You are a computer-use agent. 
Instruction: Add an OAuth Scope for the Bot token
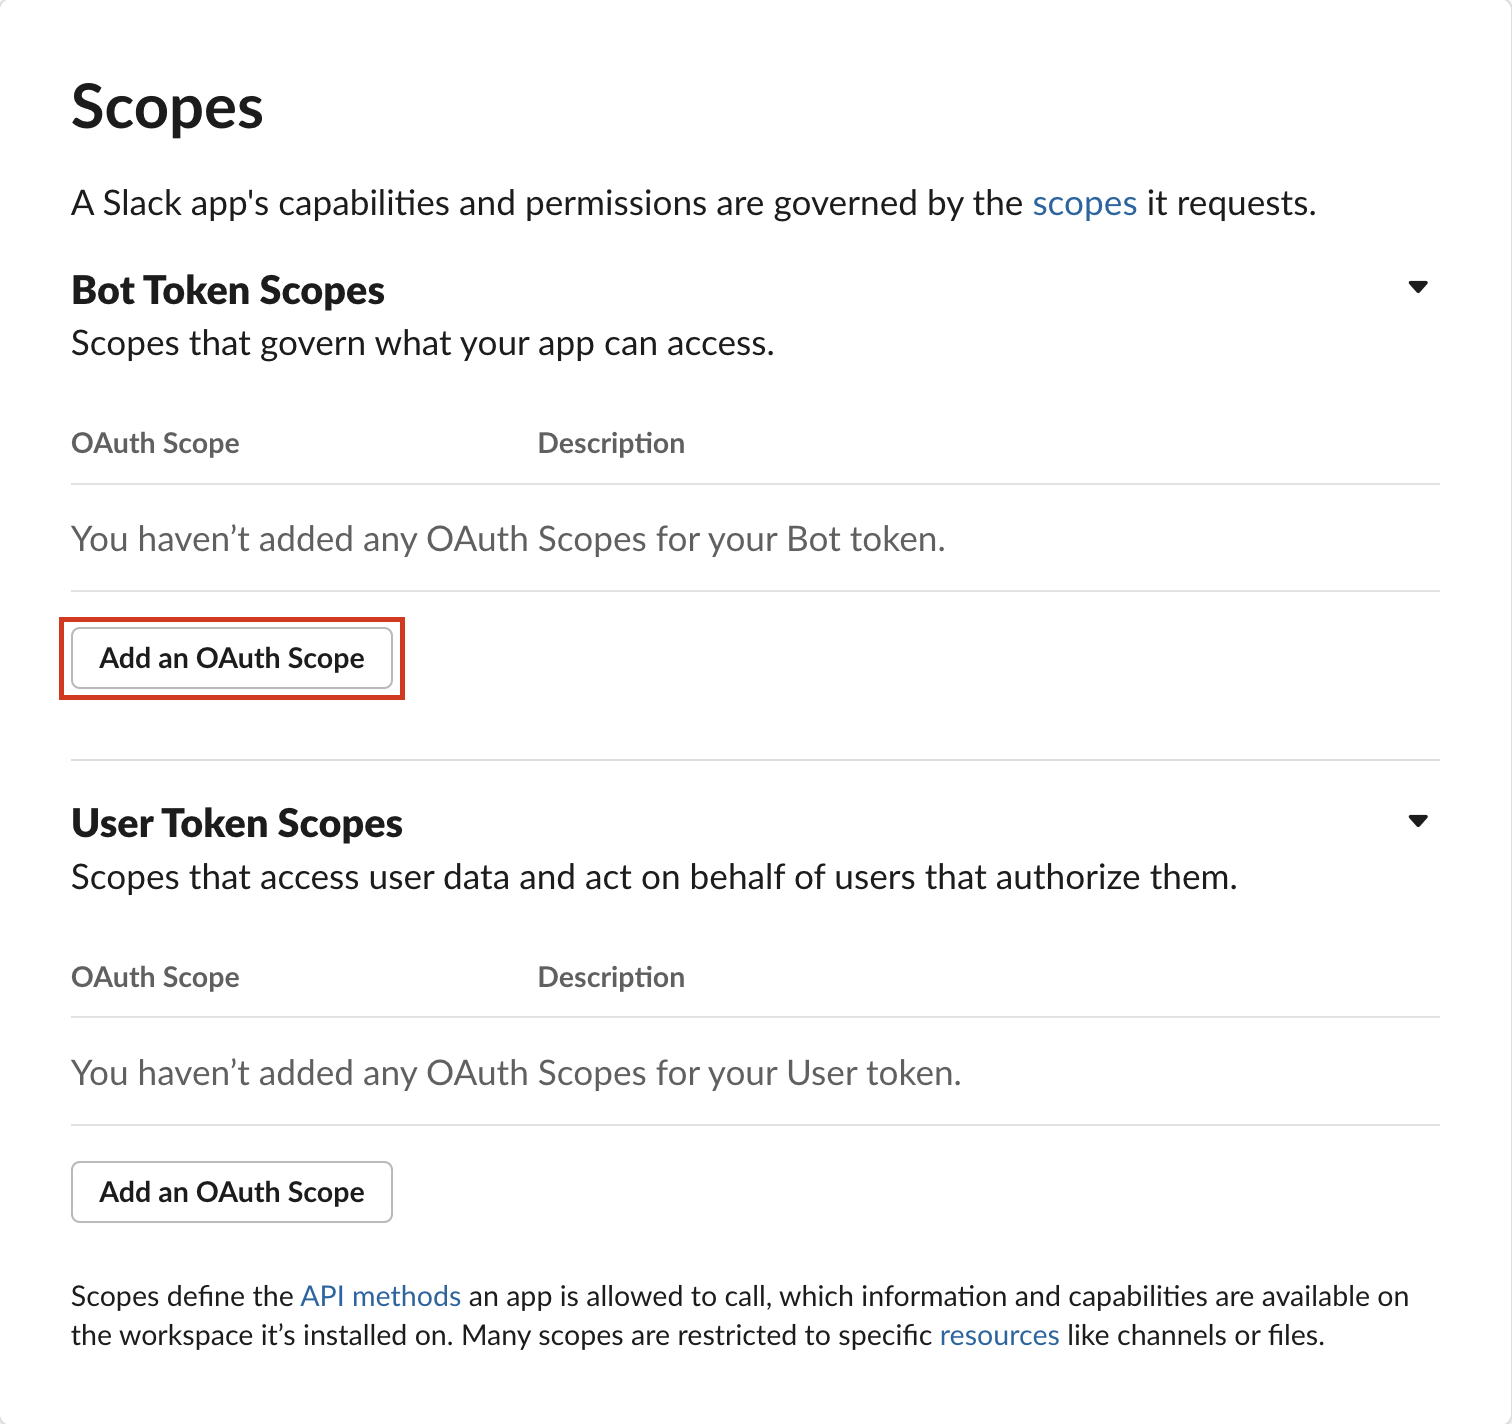click(x=232, y=658)
